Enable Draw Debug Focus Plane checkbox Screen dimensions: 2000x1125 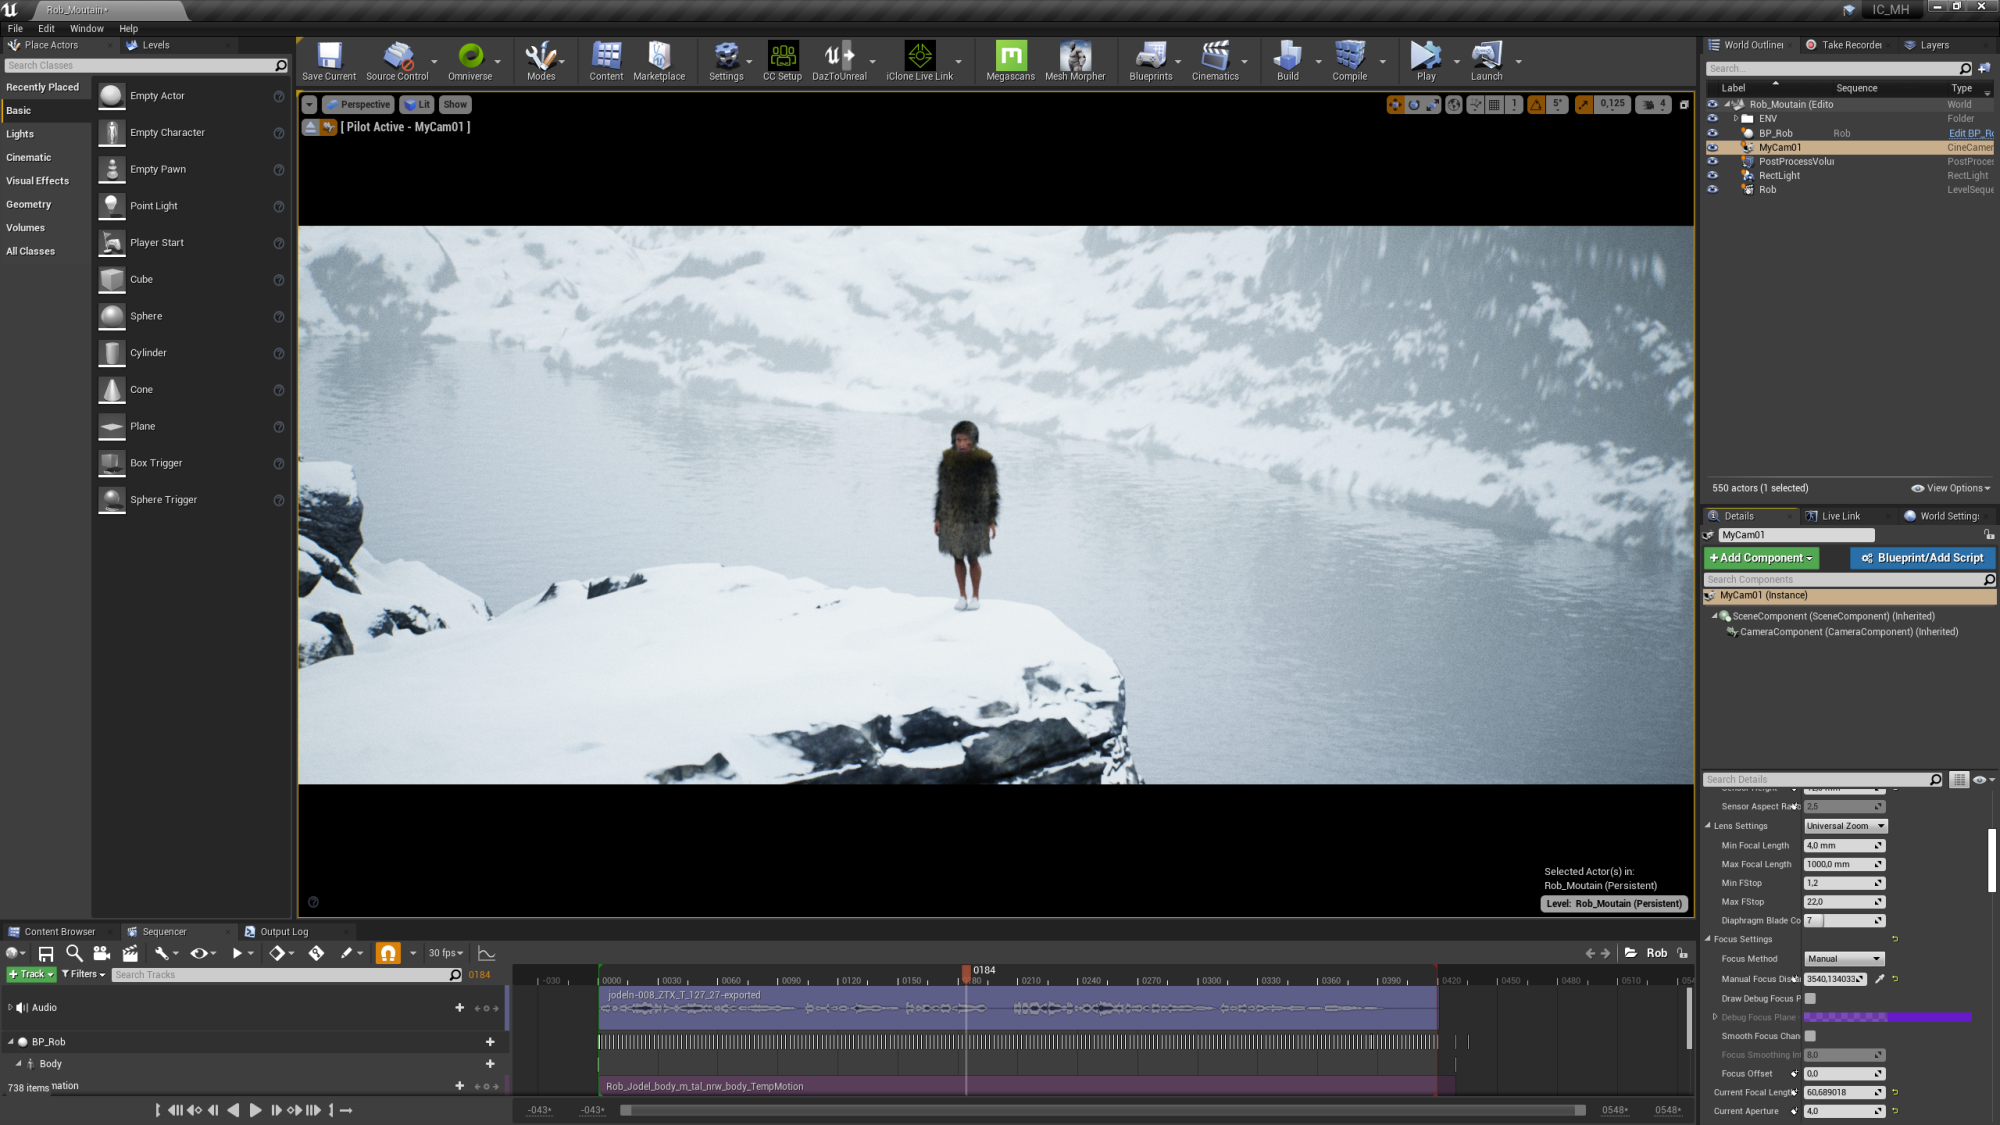pos(1810,998)
